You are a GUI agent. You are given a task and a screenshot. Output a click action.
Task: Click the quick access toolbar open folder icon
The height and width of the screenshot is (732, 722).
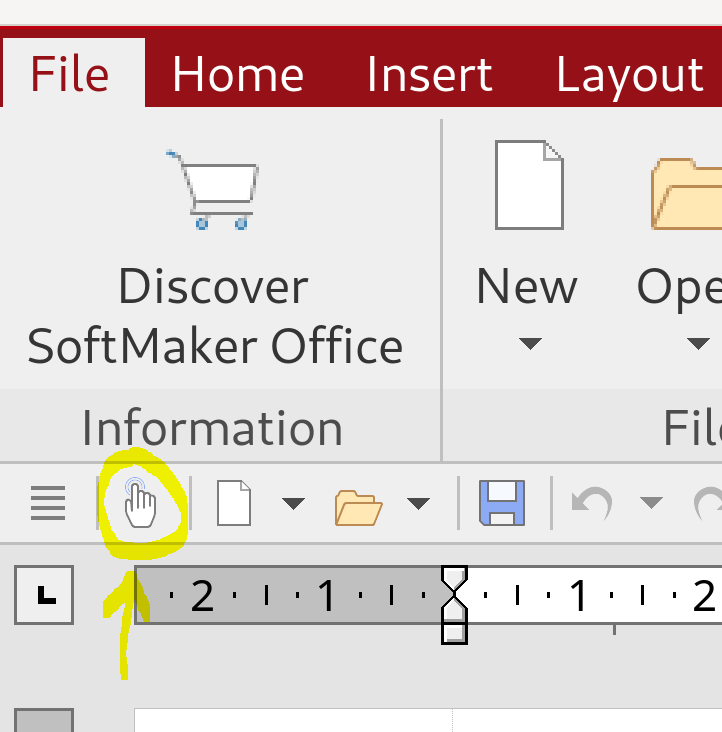[x=359, y=504]
